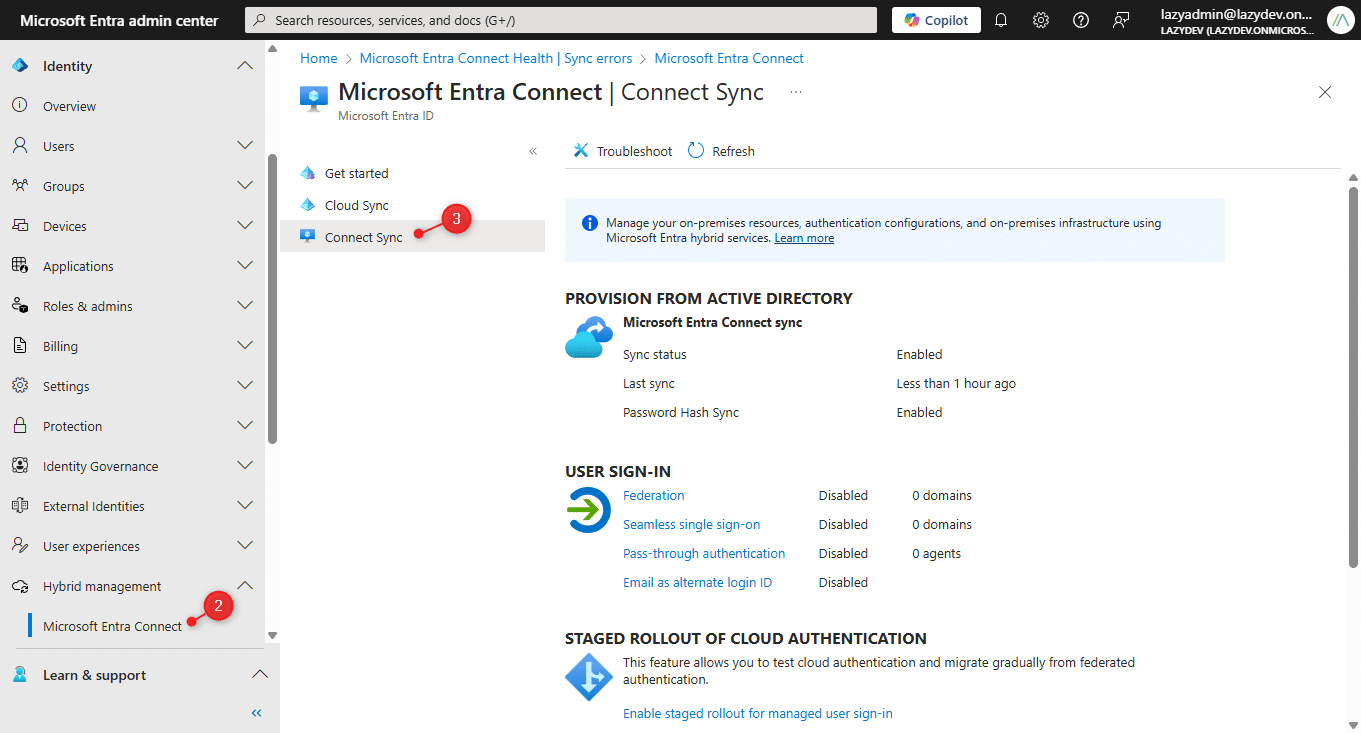Collapse the inner menu with the chevron

533,150
